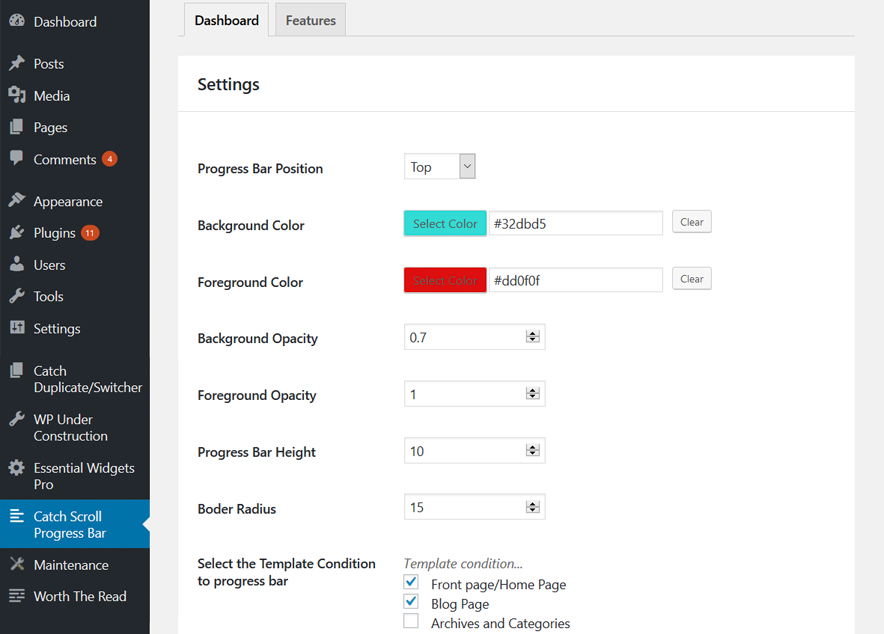Enable the Archives and Categories condition
Screen dimensions: 884x634
point(411,621)
